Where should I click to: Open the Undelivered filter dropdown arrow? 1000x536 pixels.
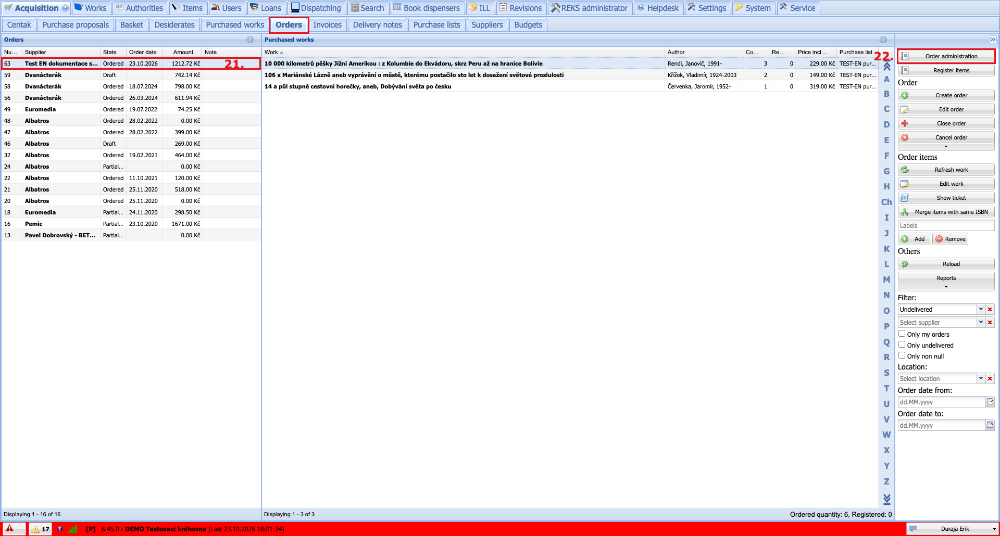(x=981, y=309)
